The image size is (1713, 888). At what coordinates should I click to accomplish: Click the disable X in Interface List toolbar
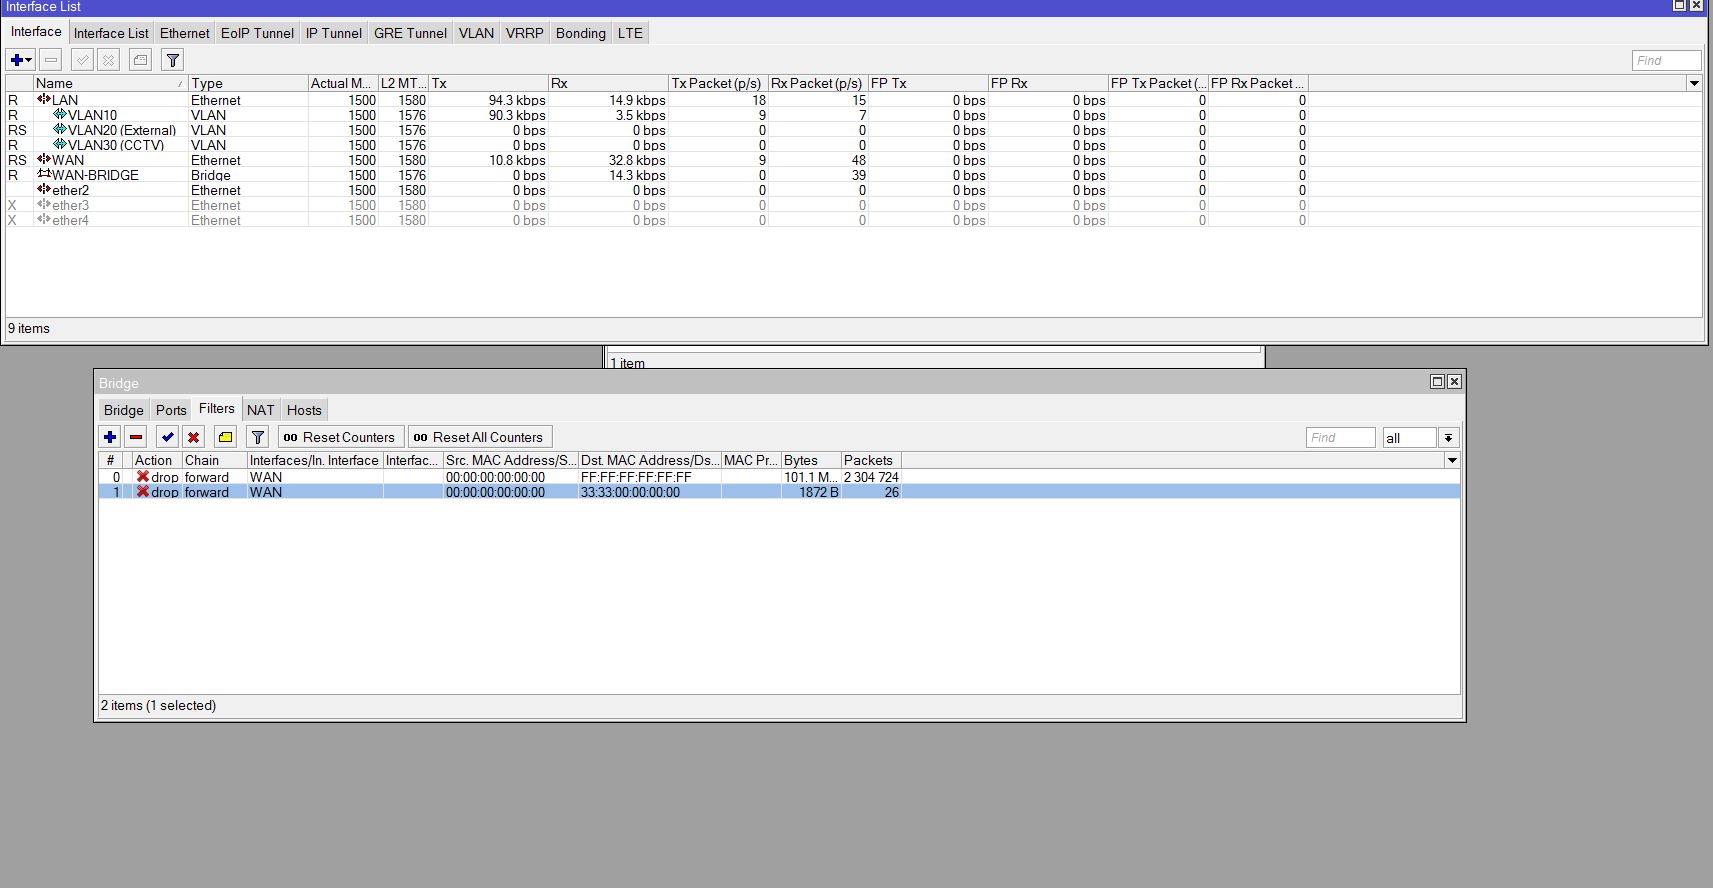point(109,60)
